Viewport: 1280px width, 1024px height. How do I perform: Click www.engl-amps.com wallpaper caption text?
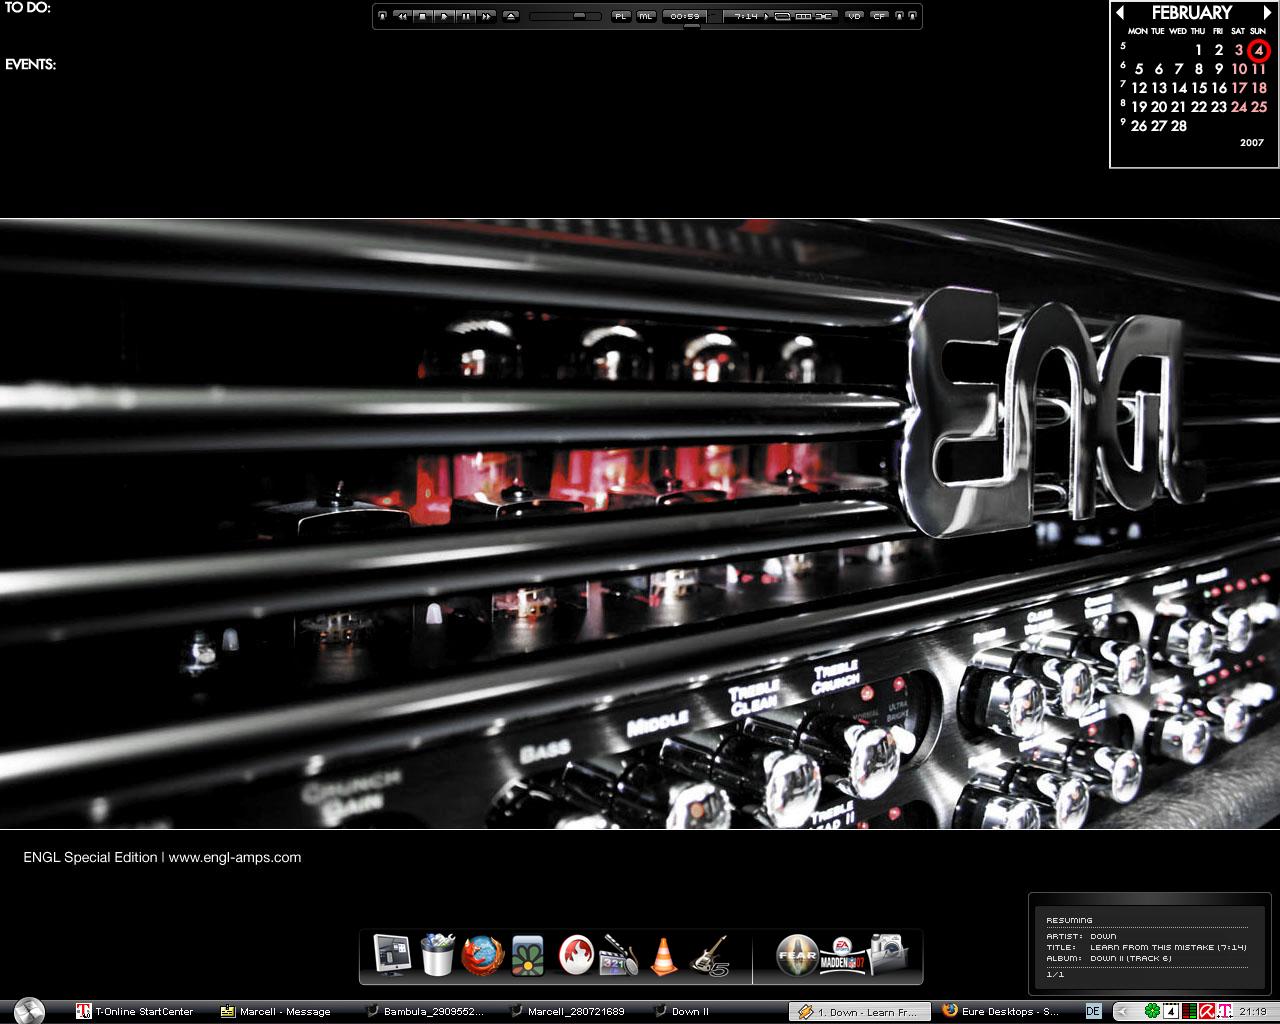point(234,857)
